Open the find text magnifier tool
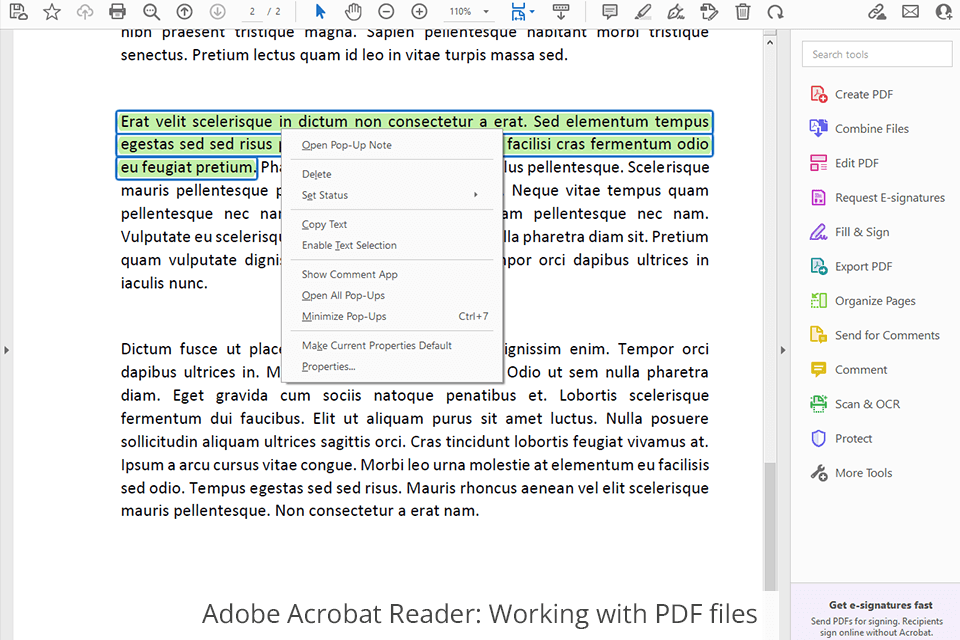 (x=151, y=12)
